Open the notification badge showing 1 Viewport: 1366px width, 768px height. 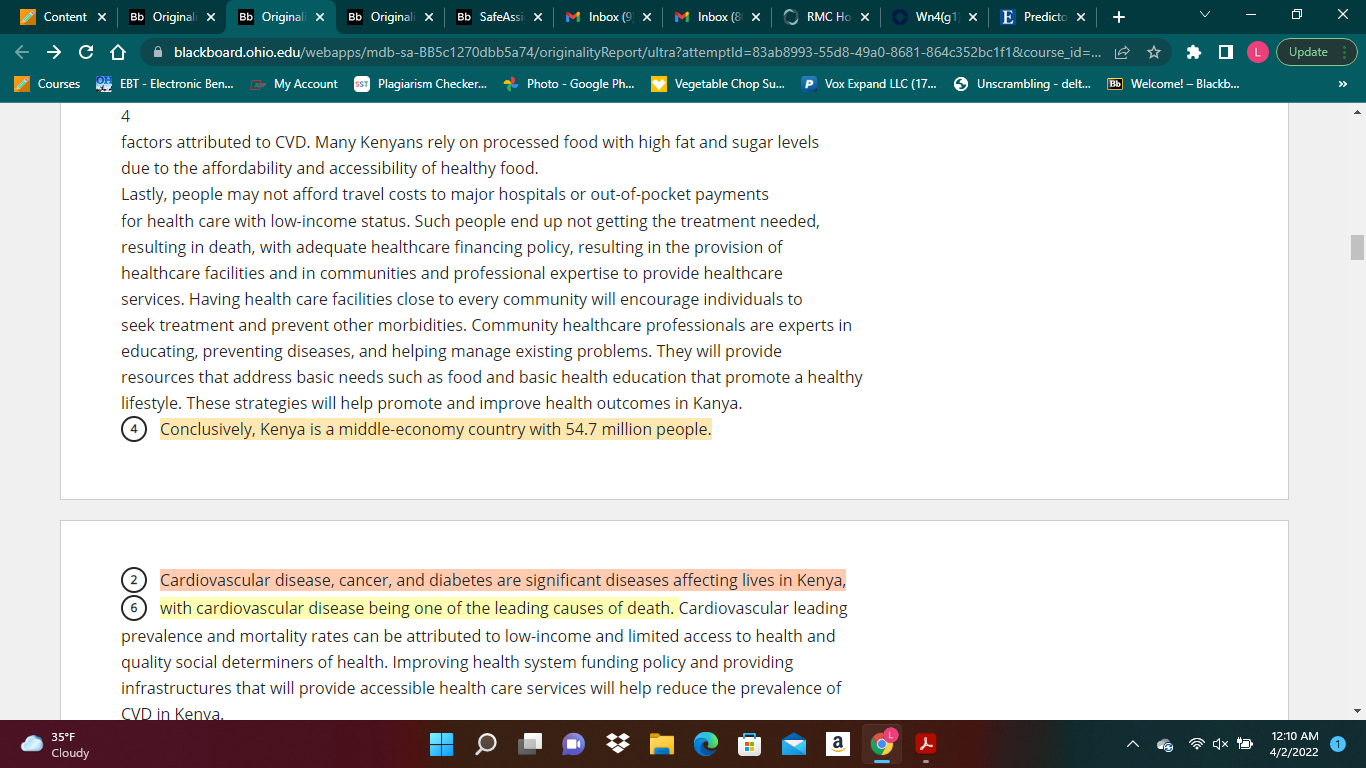(x=1338, y=744)
